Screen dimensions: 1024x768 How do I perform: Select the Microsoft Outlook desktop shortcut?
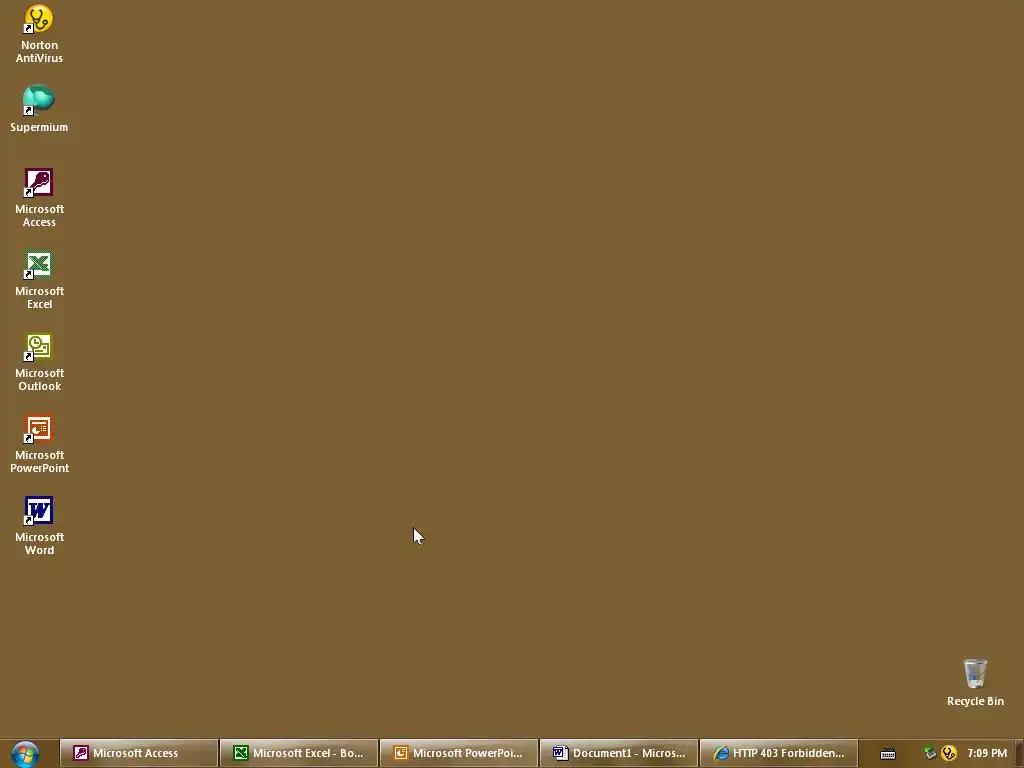[39, 362]
